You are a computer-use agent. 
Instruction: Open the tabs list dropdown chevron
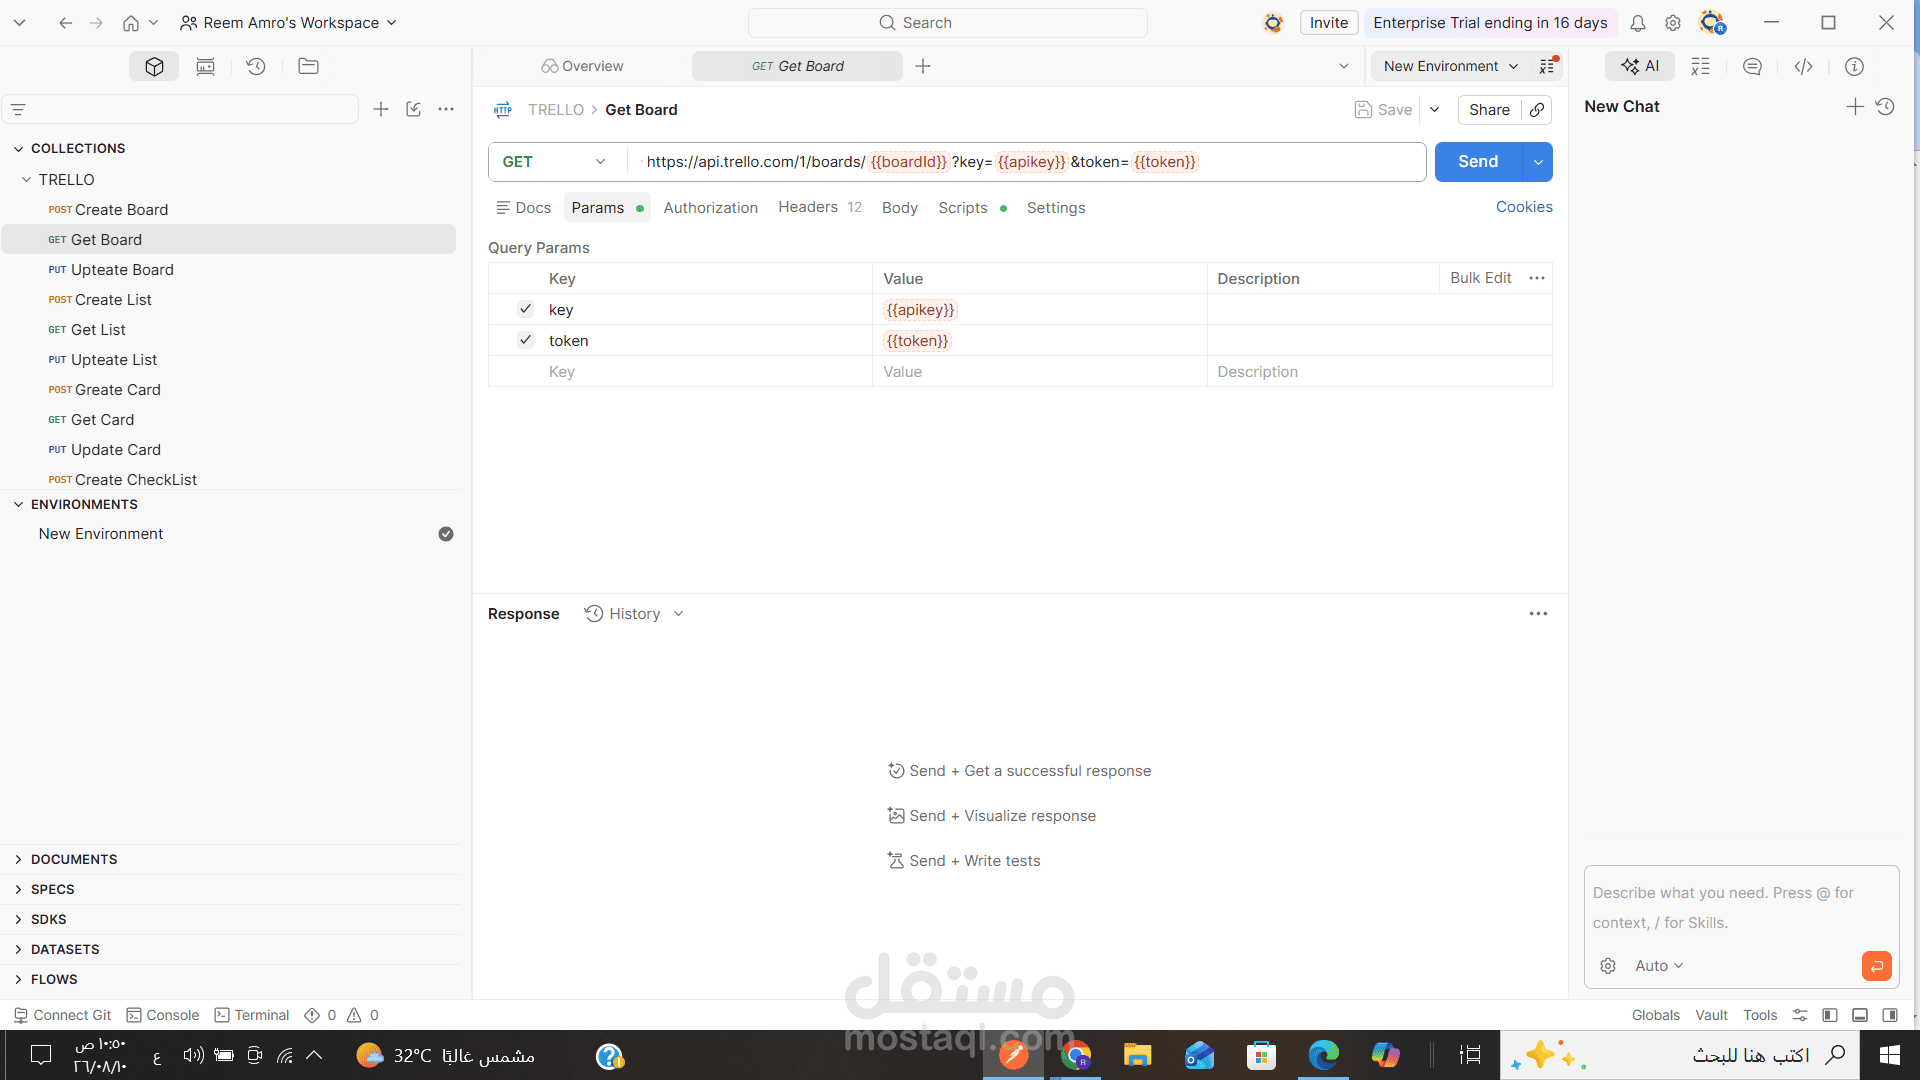tap(1344, 66)
